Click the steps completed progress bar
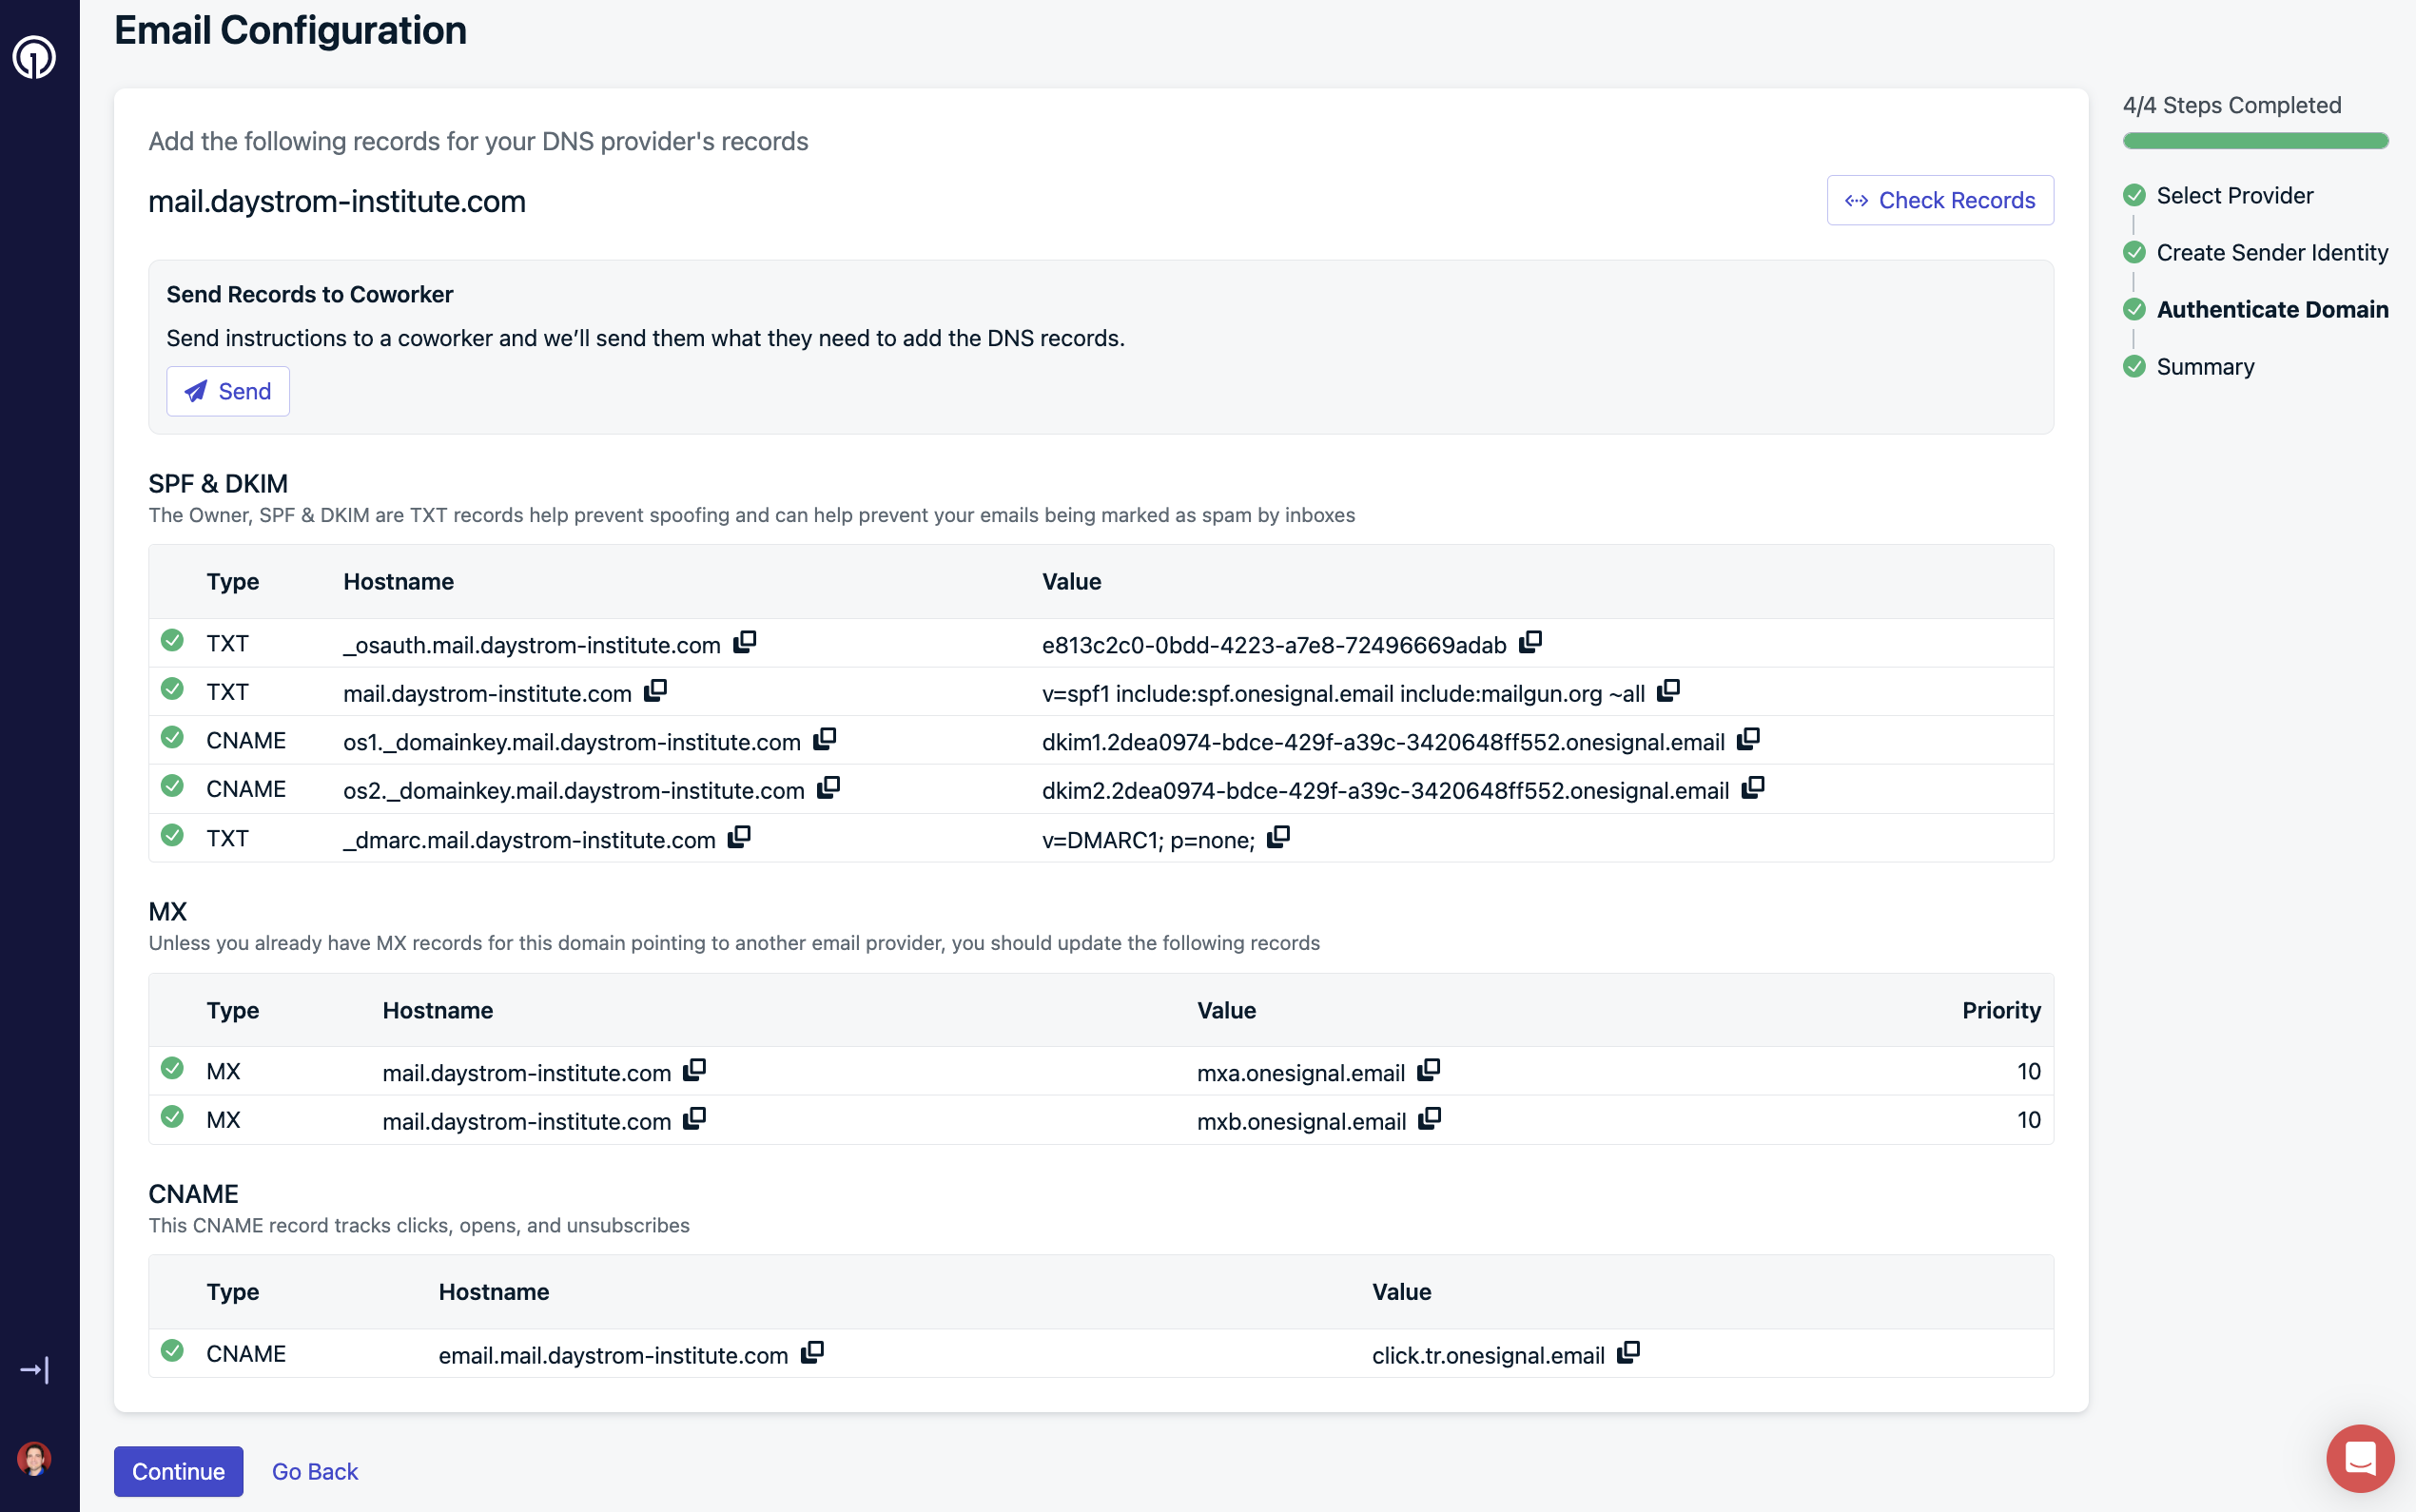Image resolution: width=2416 pixels, height=1512 pixels. pos(2255,141)
